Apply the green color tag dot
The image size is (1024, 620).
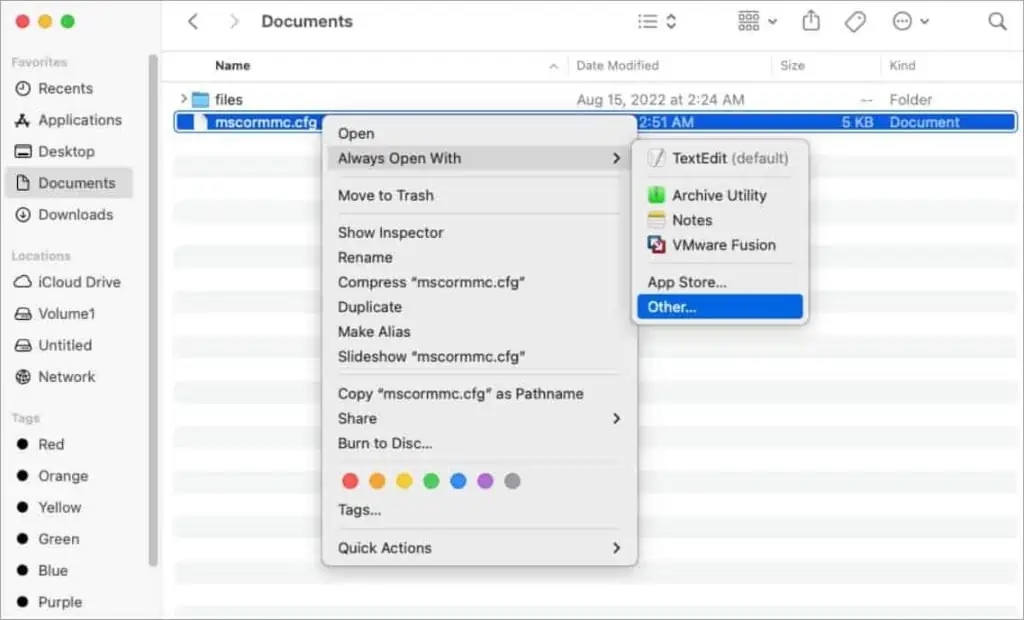pyautogui.click(x=431, y=481)
